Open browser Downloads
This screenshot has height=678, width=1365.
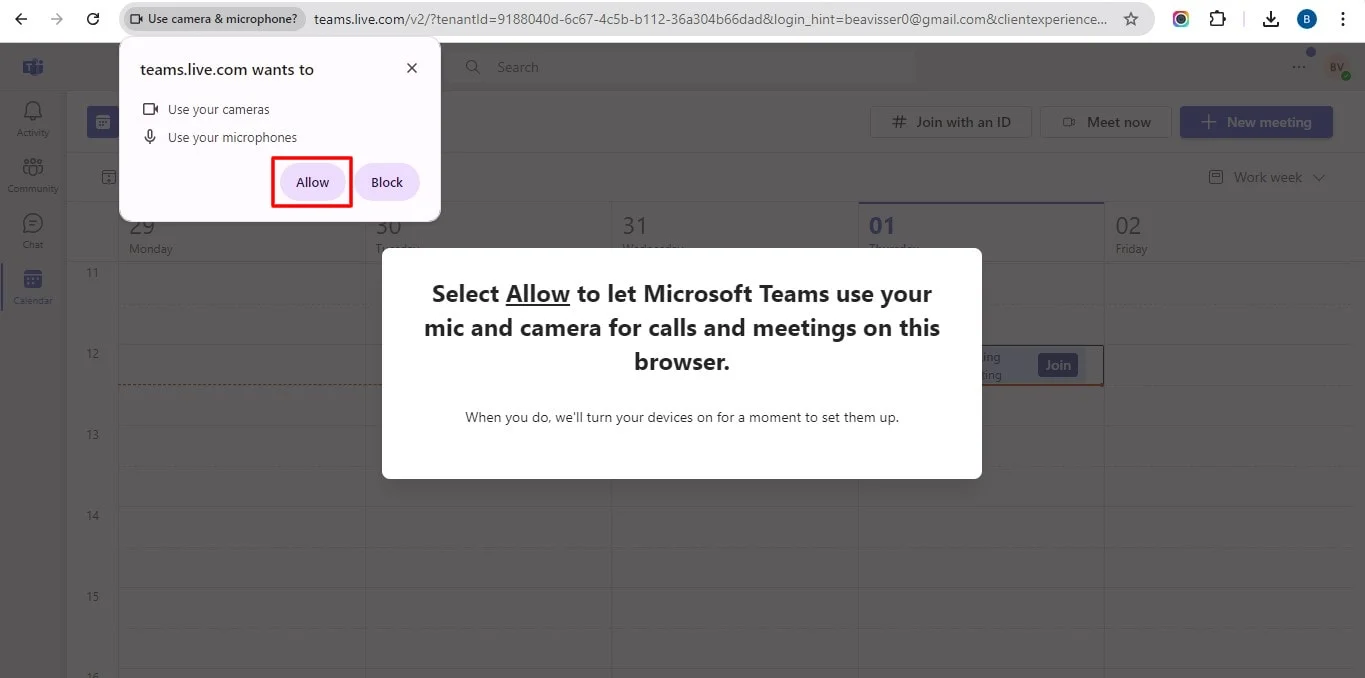[1271, 19]
